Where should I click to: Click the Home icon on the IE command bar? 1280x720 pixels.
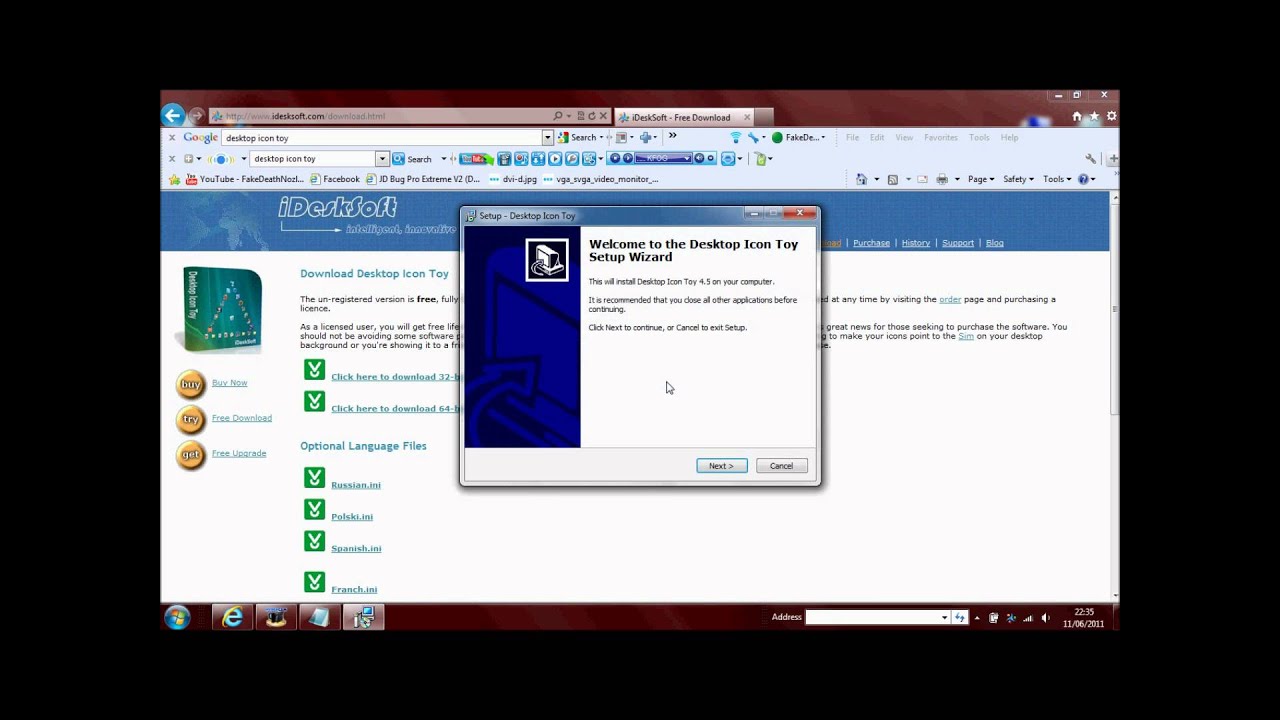click(862, 178)
